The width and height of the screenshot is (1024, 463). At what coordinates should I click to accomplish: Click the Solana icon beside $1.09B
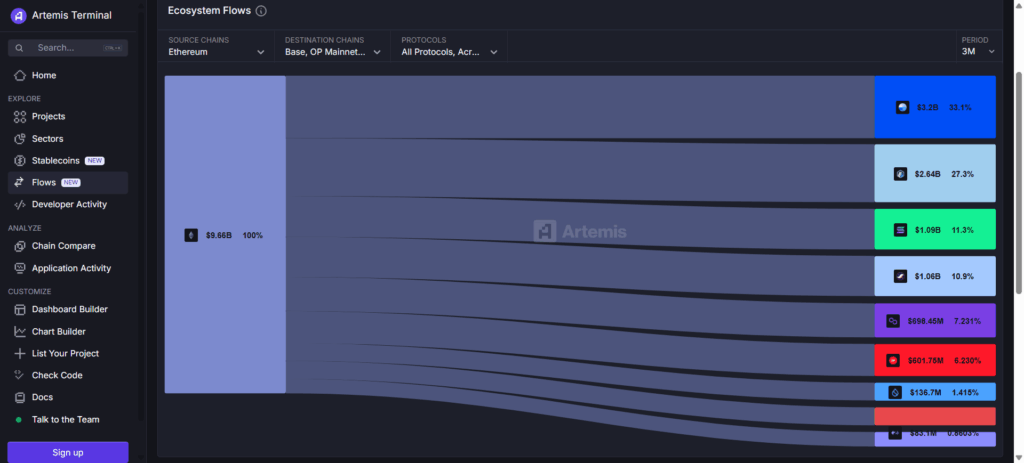901,230
